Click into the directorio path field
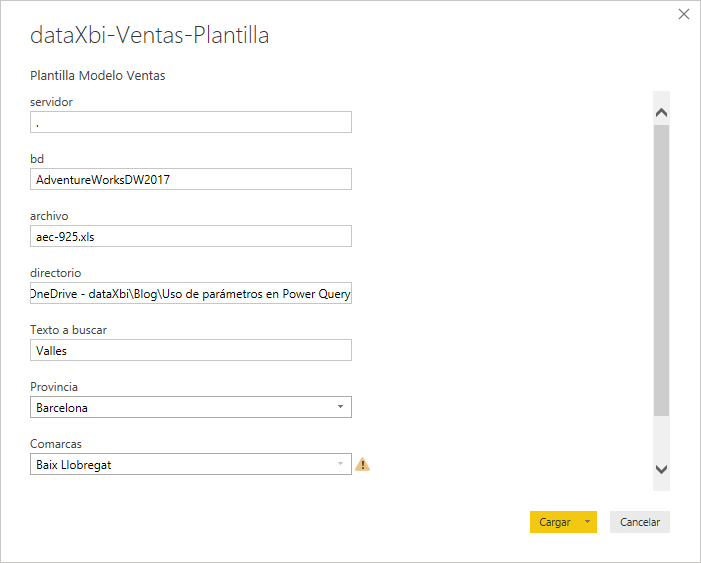 191,293
